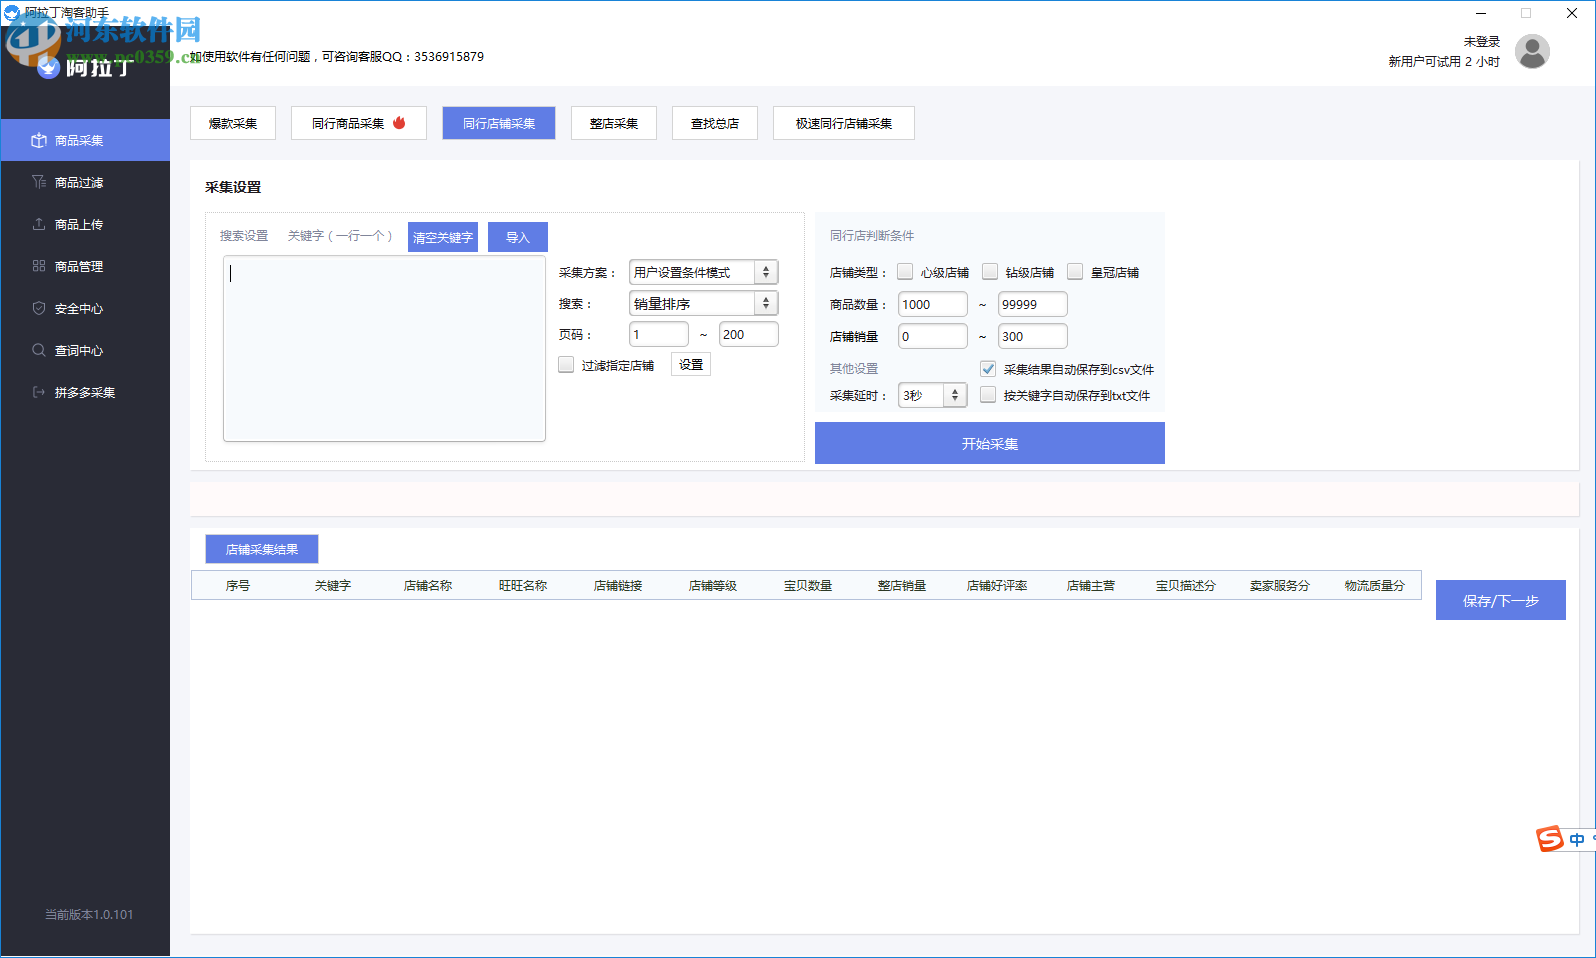Click the 导入 button

coord(518,237)
